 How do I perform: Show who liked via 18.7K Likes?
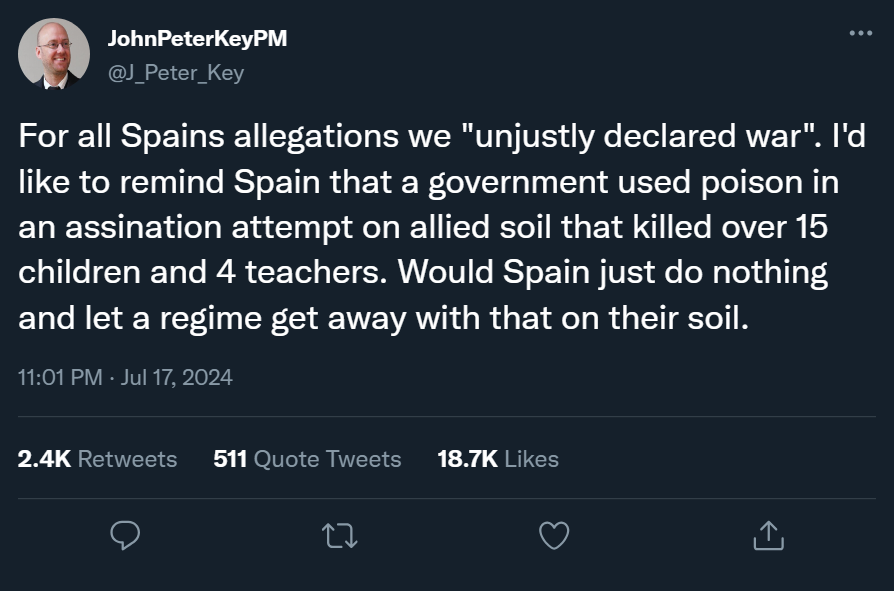(x=498, y=459)
